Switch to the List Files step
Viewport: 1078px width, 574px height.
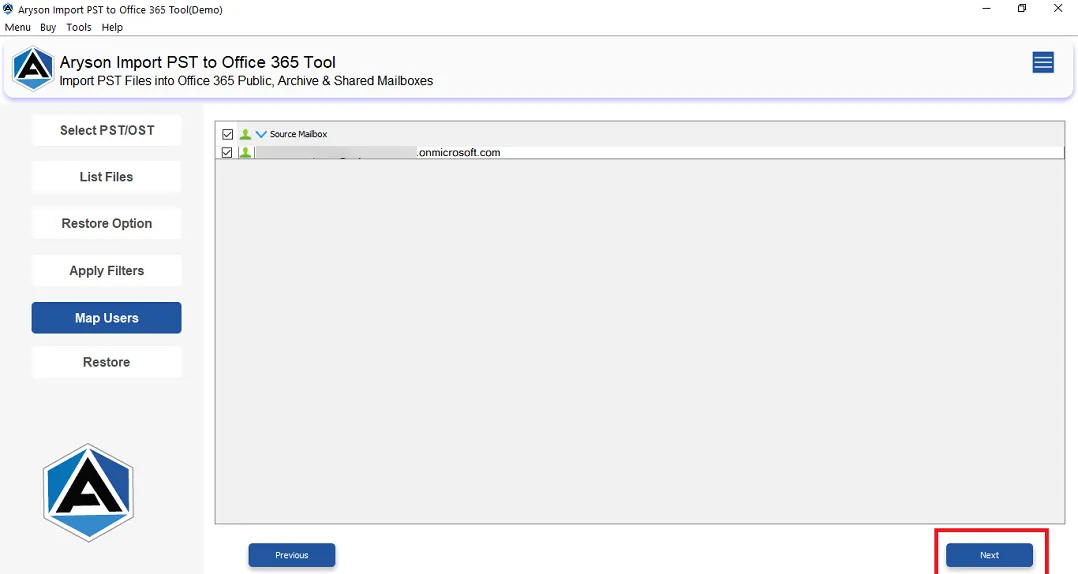[107, 177]
